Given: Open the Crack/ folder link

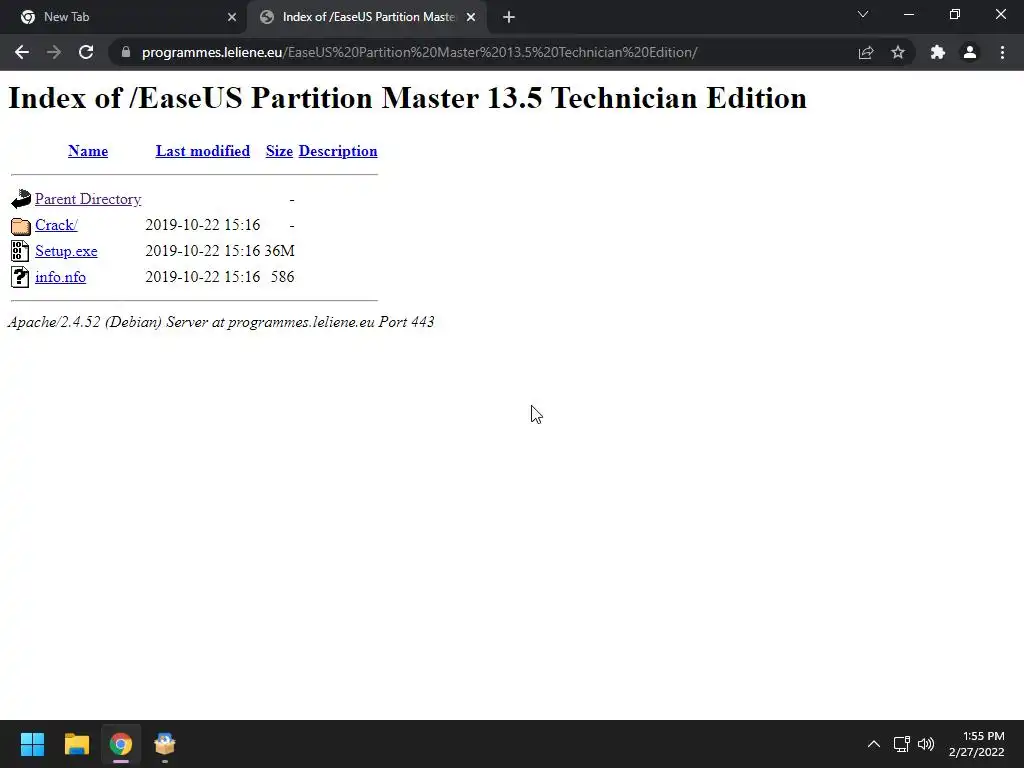Looking at the screenshot, I should (x=56, y=225).
